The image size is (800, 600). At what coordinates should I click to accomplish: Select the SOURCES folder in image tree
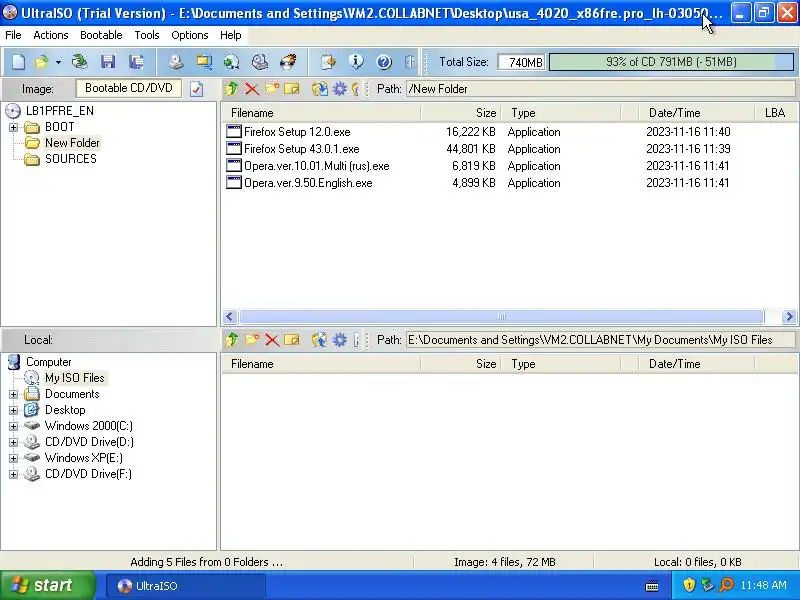coord(70,159)
